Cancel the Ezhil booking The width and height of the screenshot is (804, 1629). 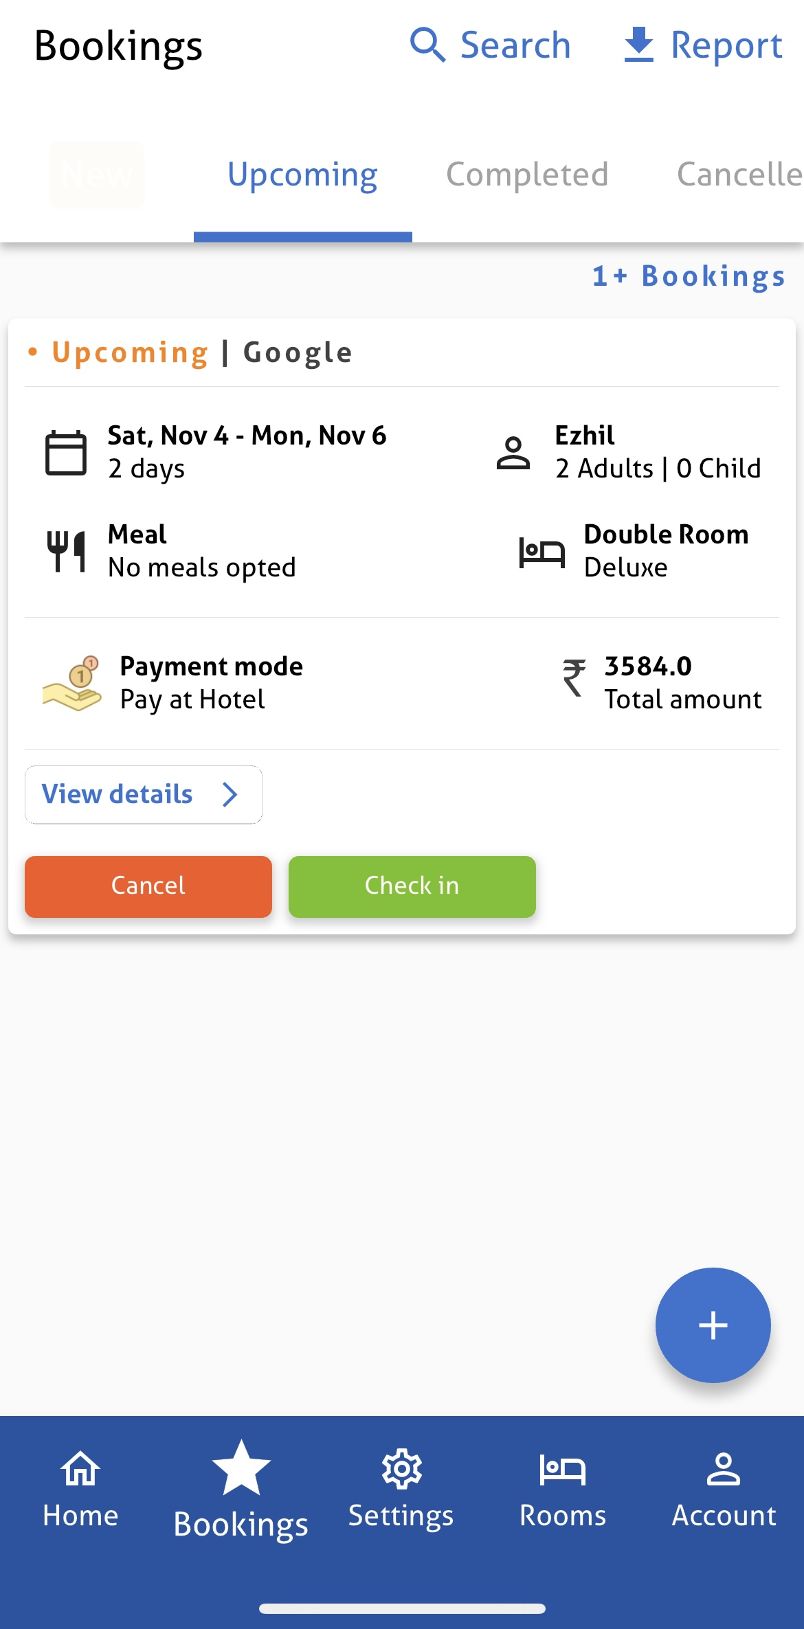click(x=148, y=886)
